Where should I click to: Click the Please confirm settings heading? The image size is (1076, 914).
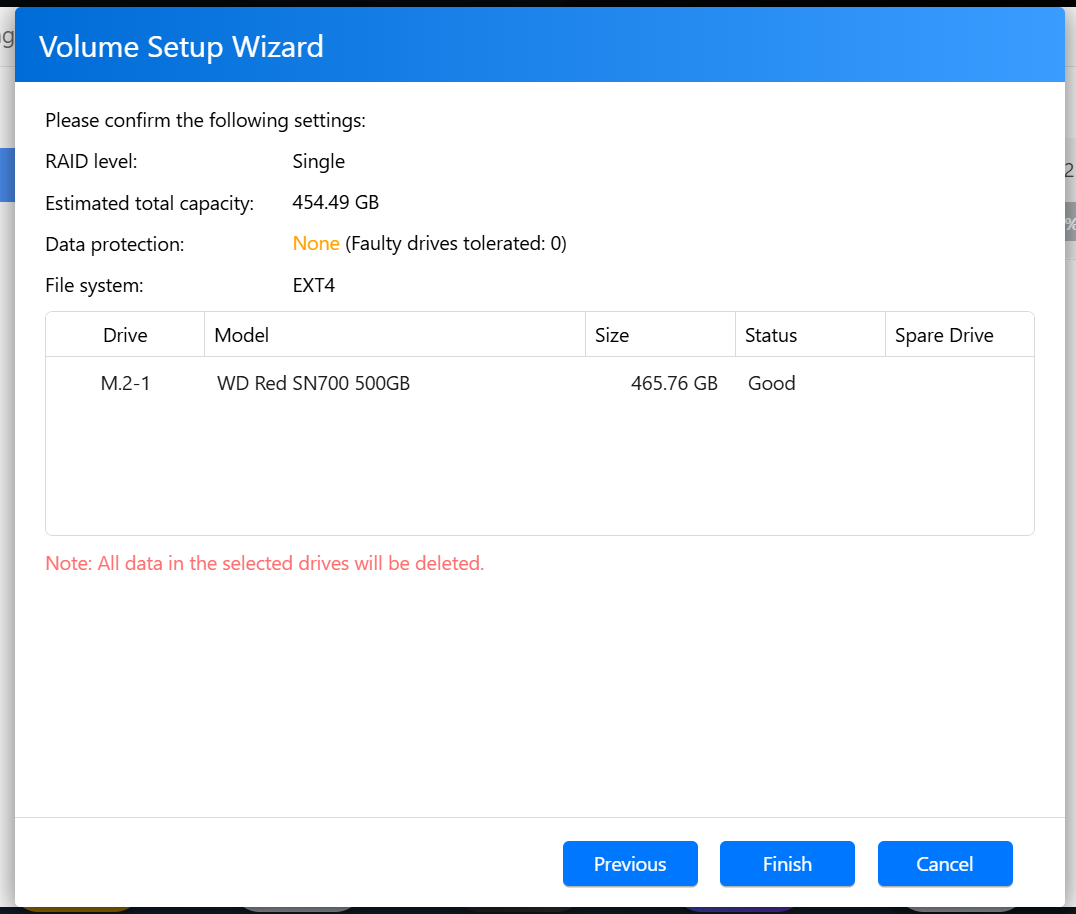(205, 121)
